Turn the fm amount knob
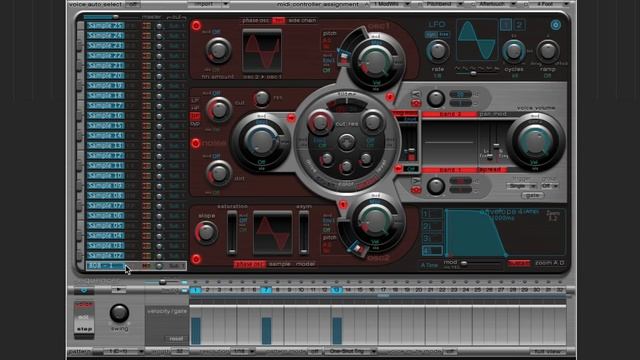 [x=218, y=51]
